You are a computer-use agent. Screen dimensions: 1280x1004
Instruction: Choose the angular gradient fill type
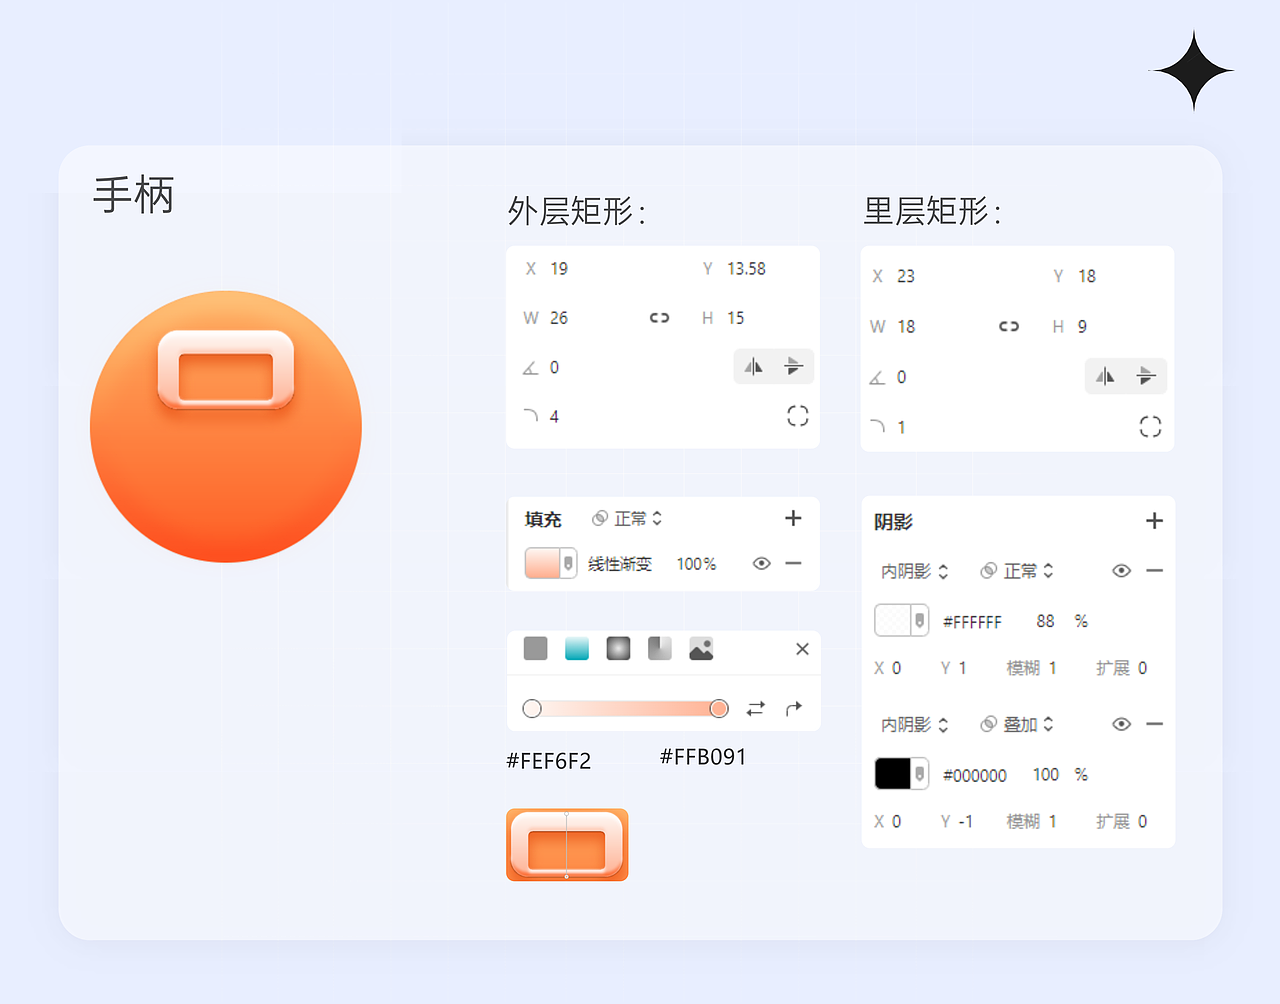tap(658, 649)
